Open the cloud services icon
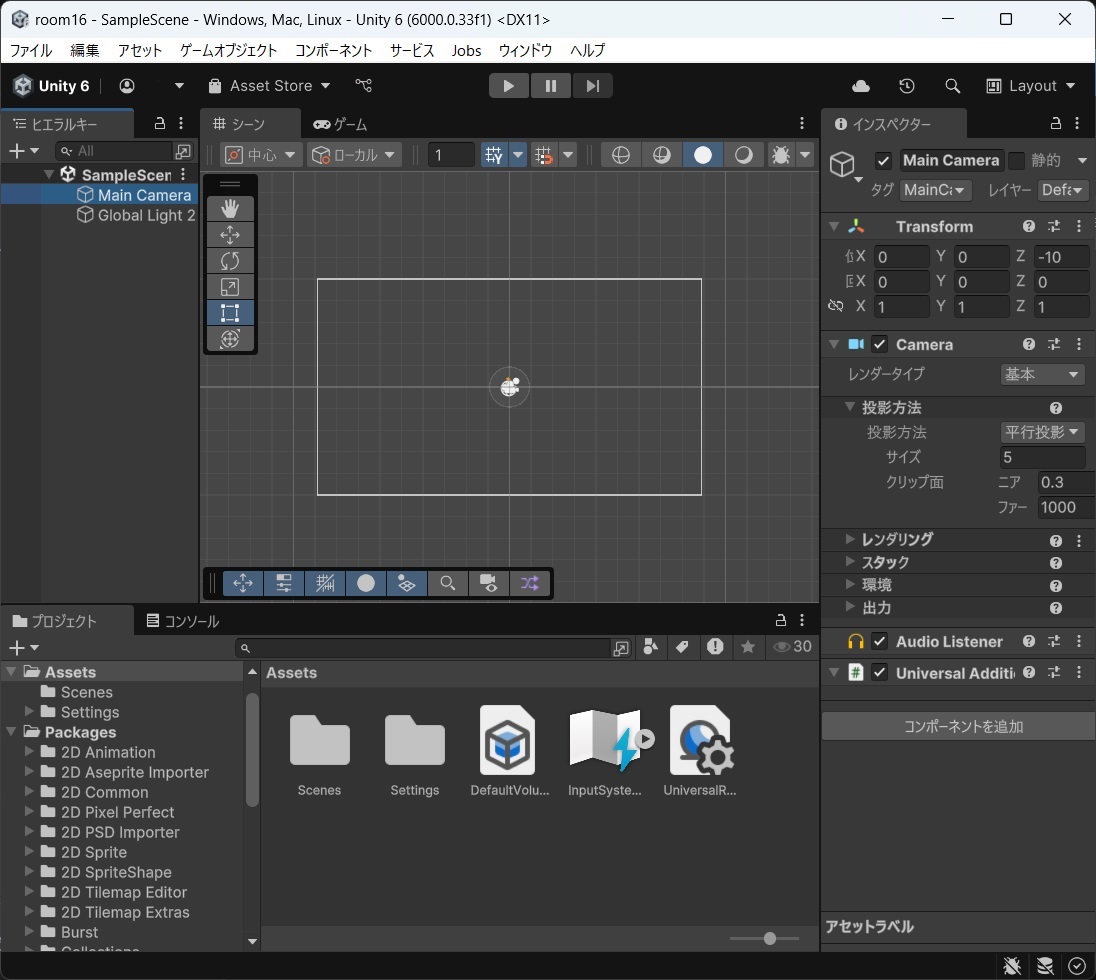Viewport: 1096px width, 980px height. (860, 86)
